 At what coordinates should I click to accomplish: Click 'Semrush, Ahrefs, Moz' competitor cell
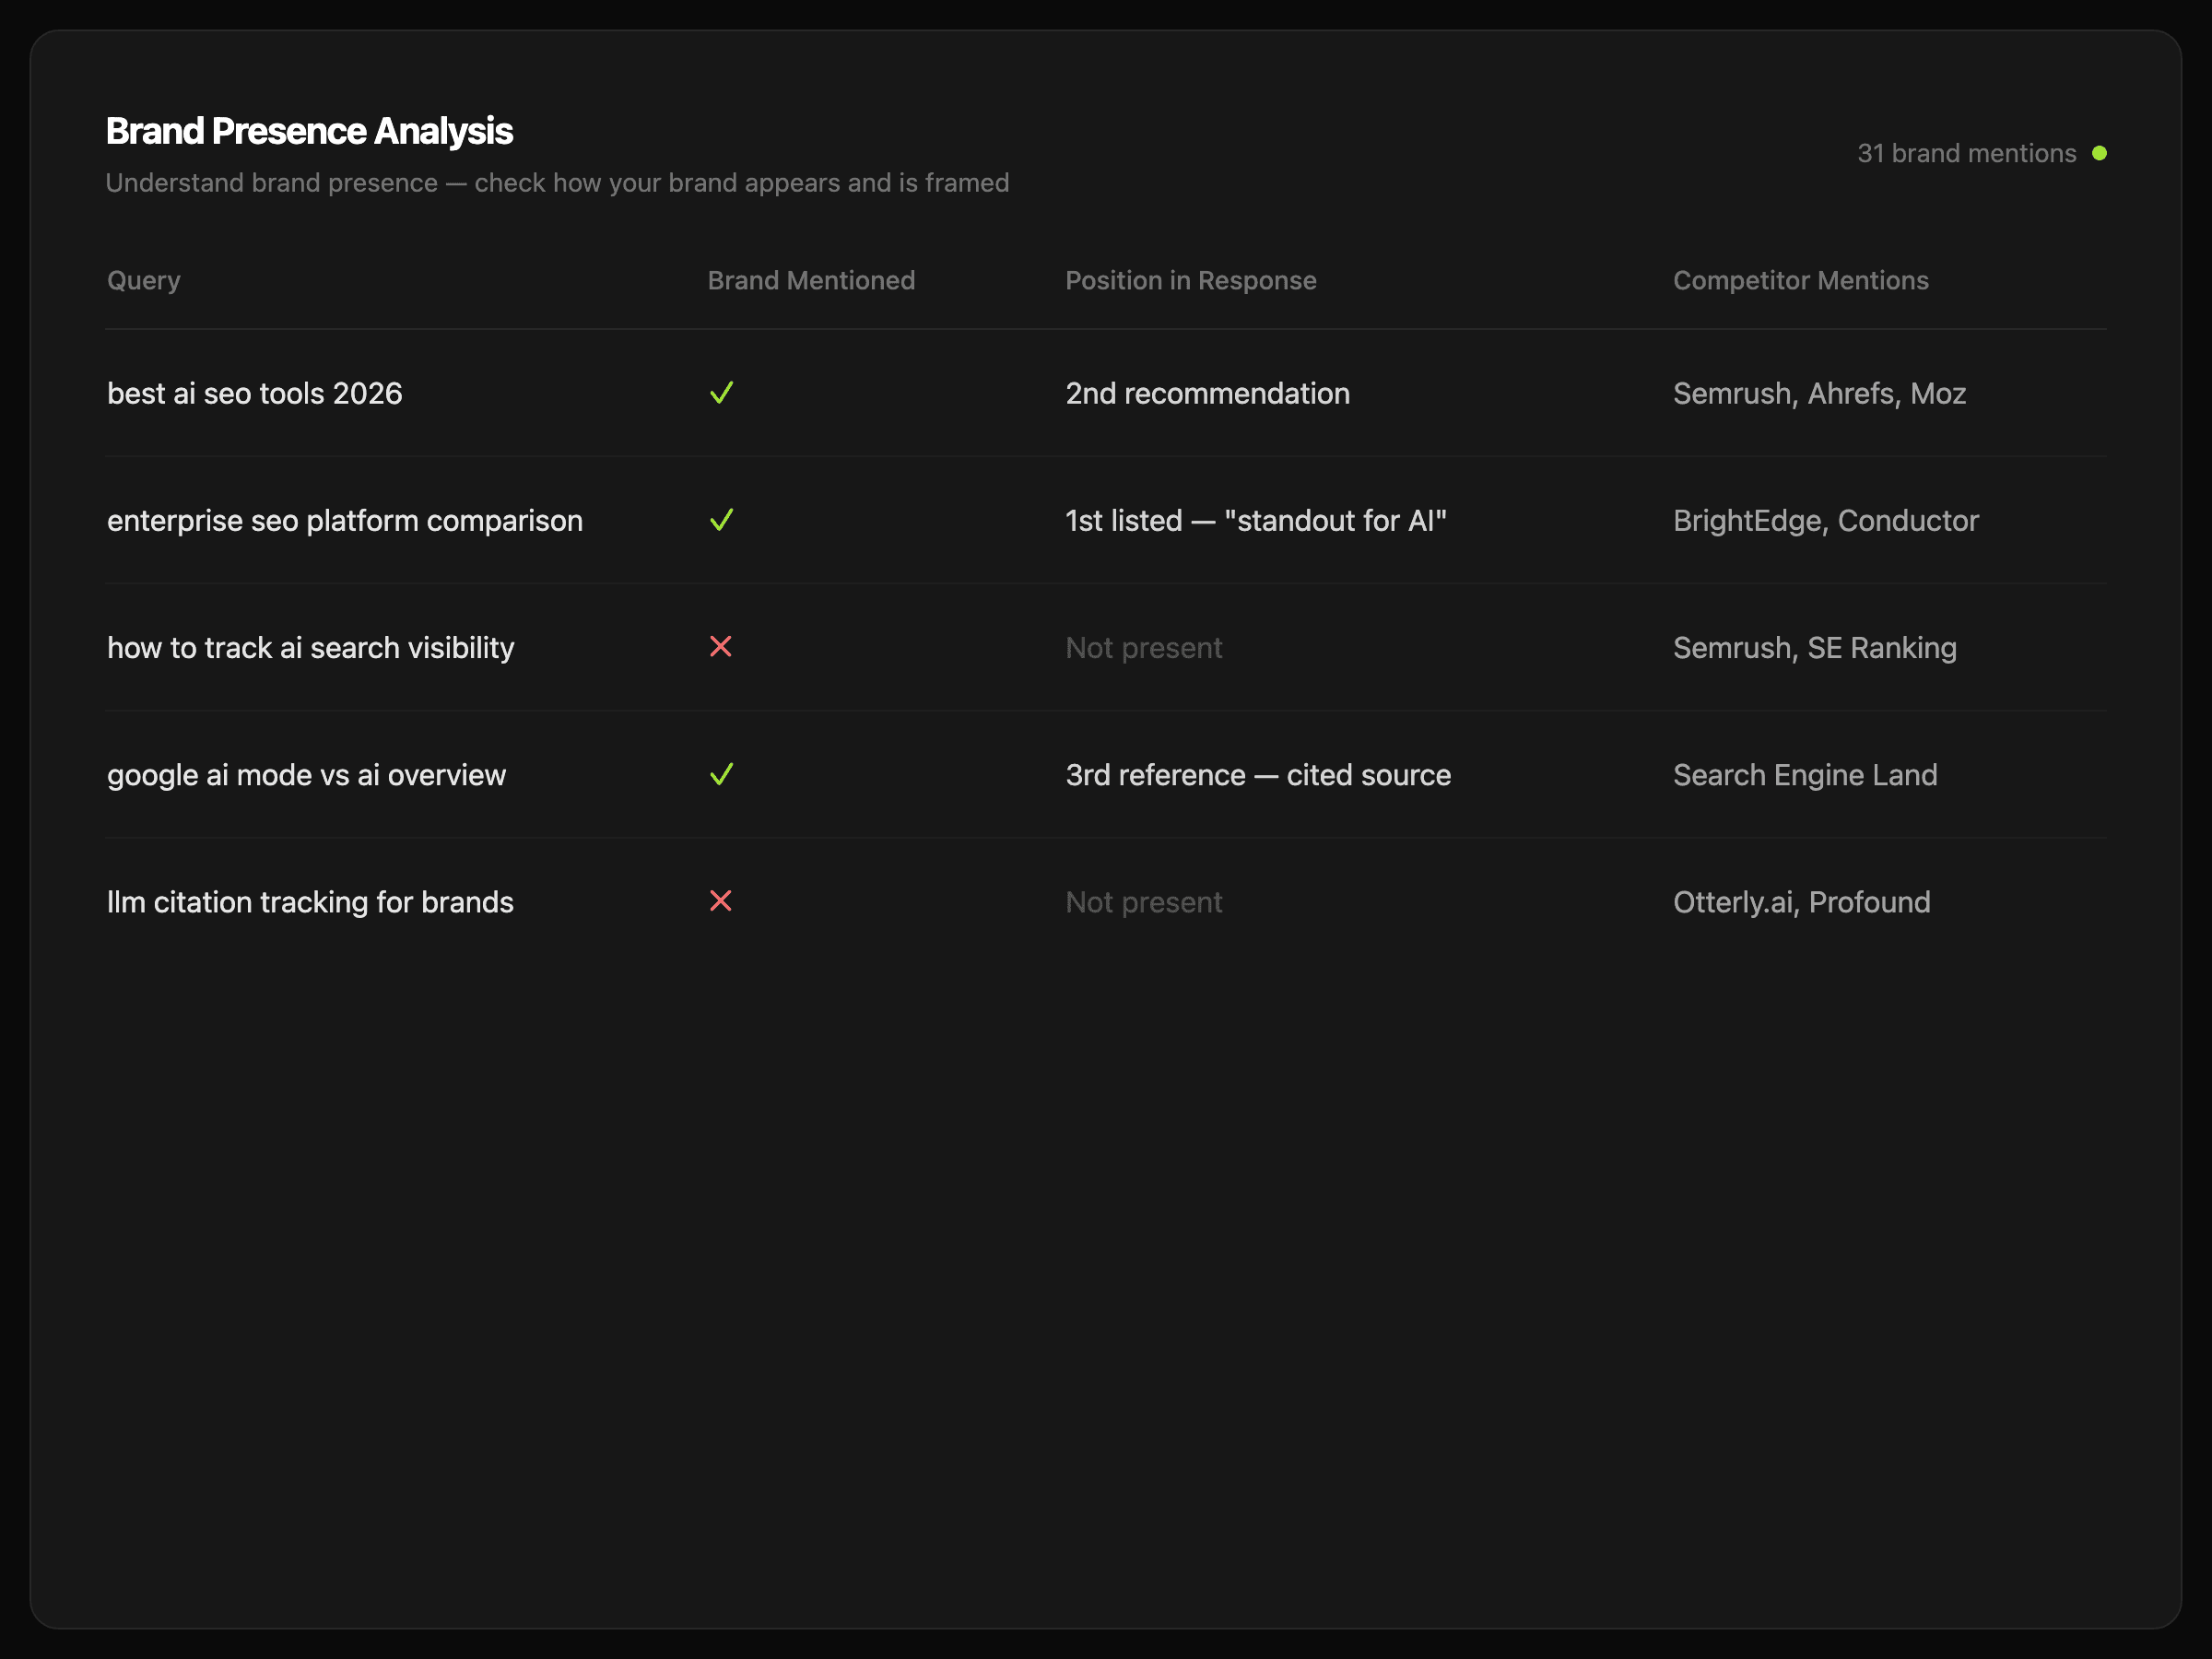click(1819, 393)
